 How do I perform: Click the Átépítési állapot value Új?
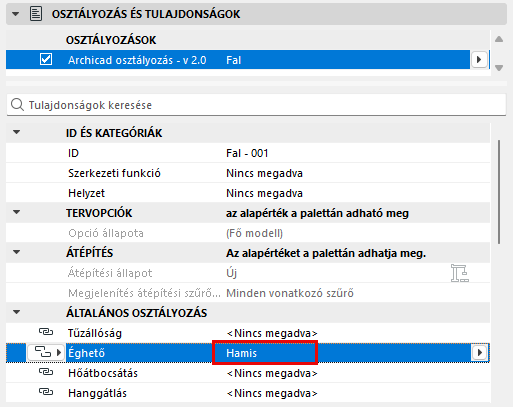click(x=231, y=273)
